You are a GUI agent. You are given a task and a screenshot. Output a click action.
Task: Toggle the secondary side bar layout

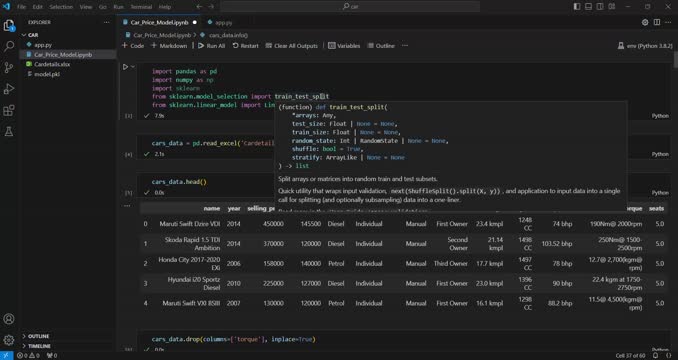(600, 6)
